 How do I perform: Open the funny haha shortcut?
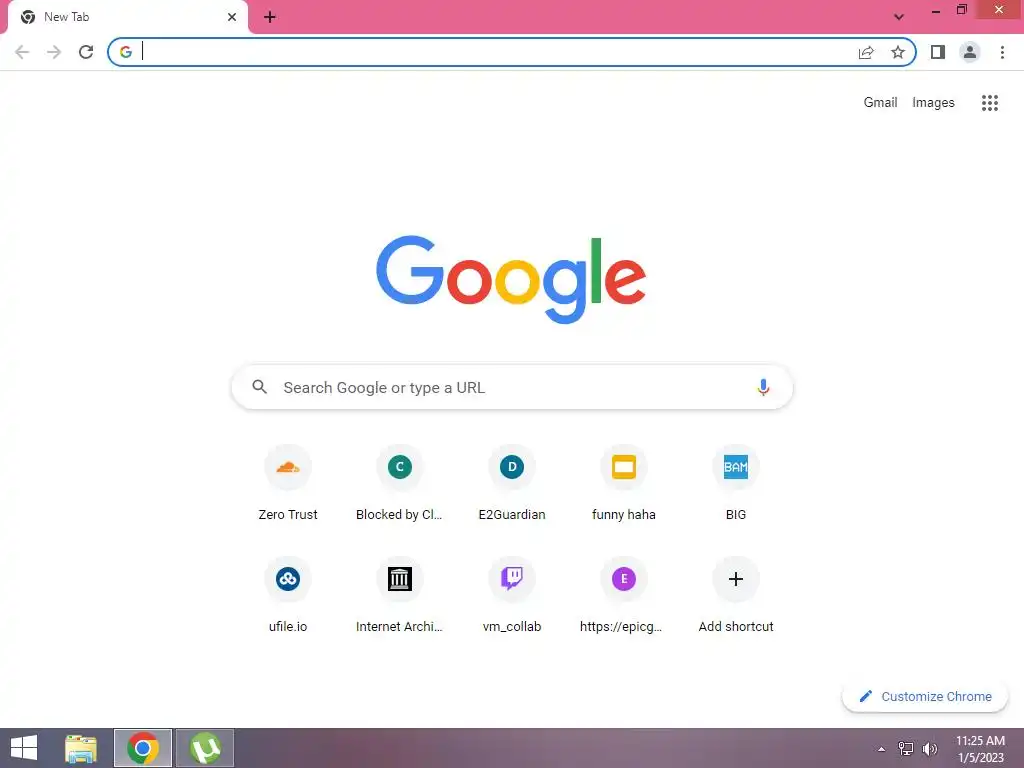pos(624,483)
